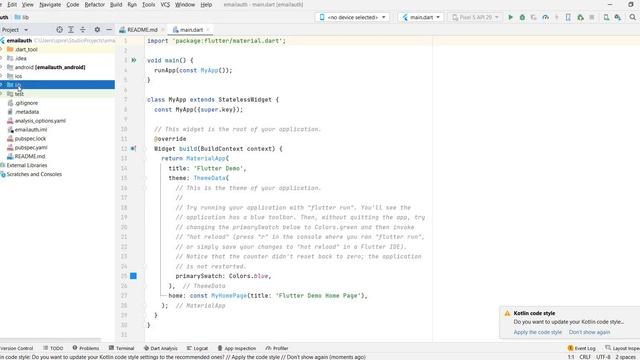Screen dimensions: 640x360
Task: Open the Flutter profile-mode run icon
Action: (x=545, y=18)
